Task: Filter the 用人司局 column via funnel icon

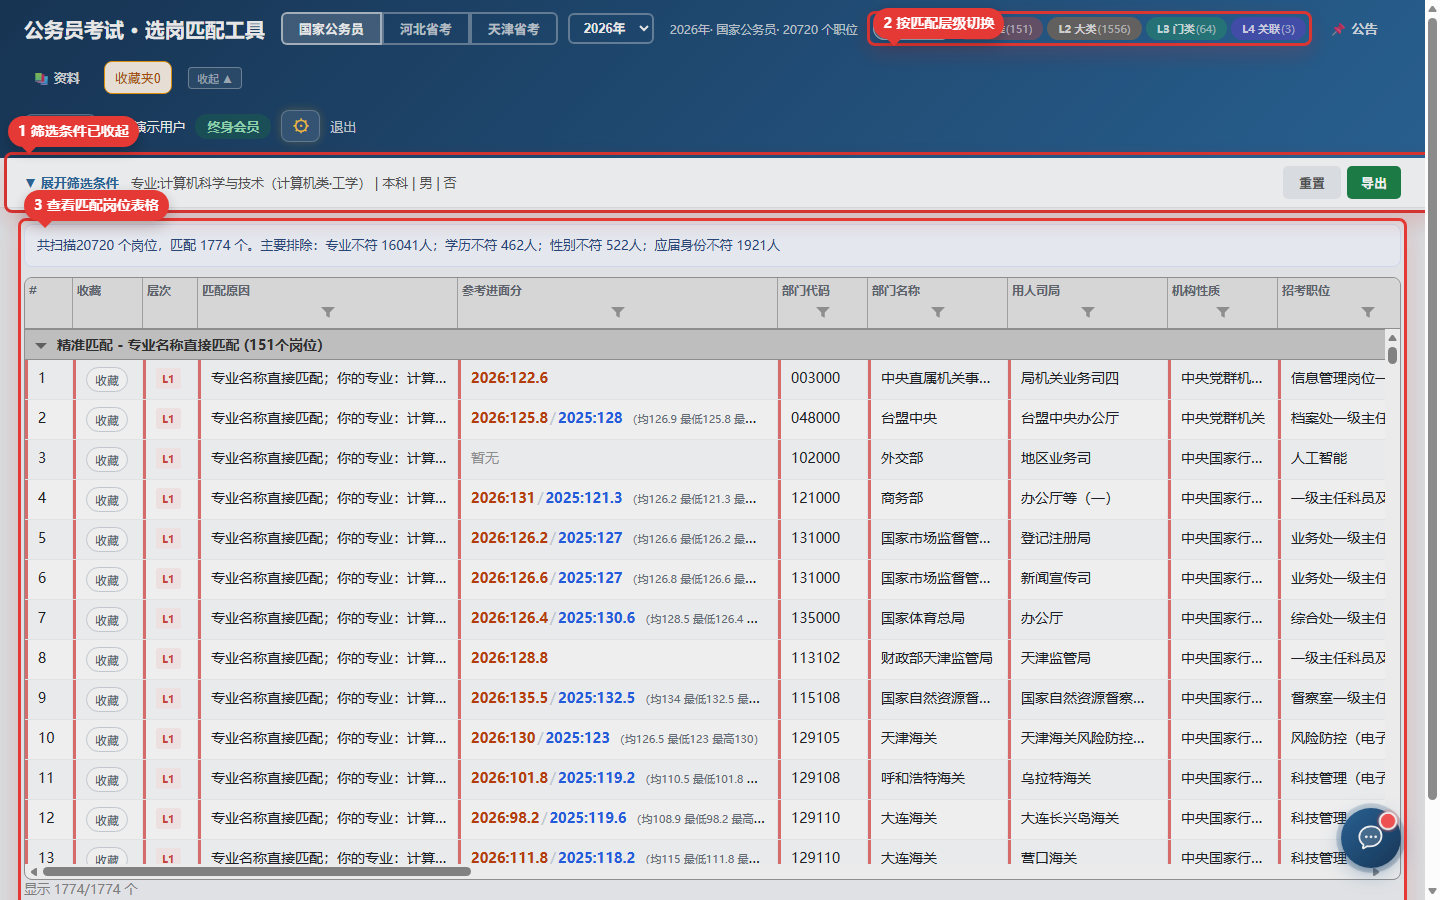Action: (1088, 312)
